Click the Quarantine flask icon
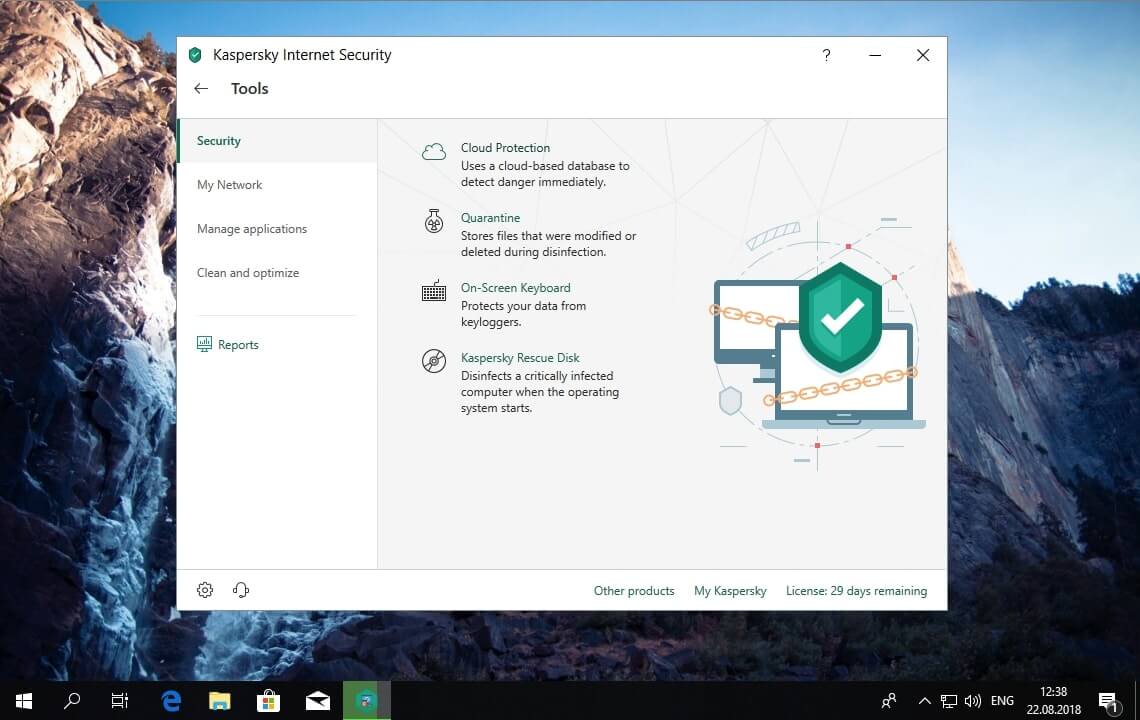 click(434, 221)
